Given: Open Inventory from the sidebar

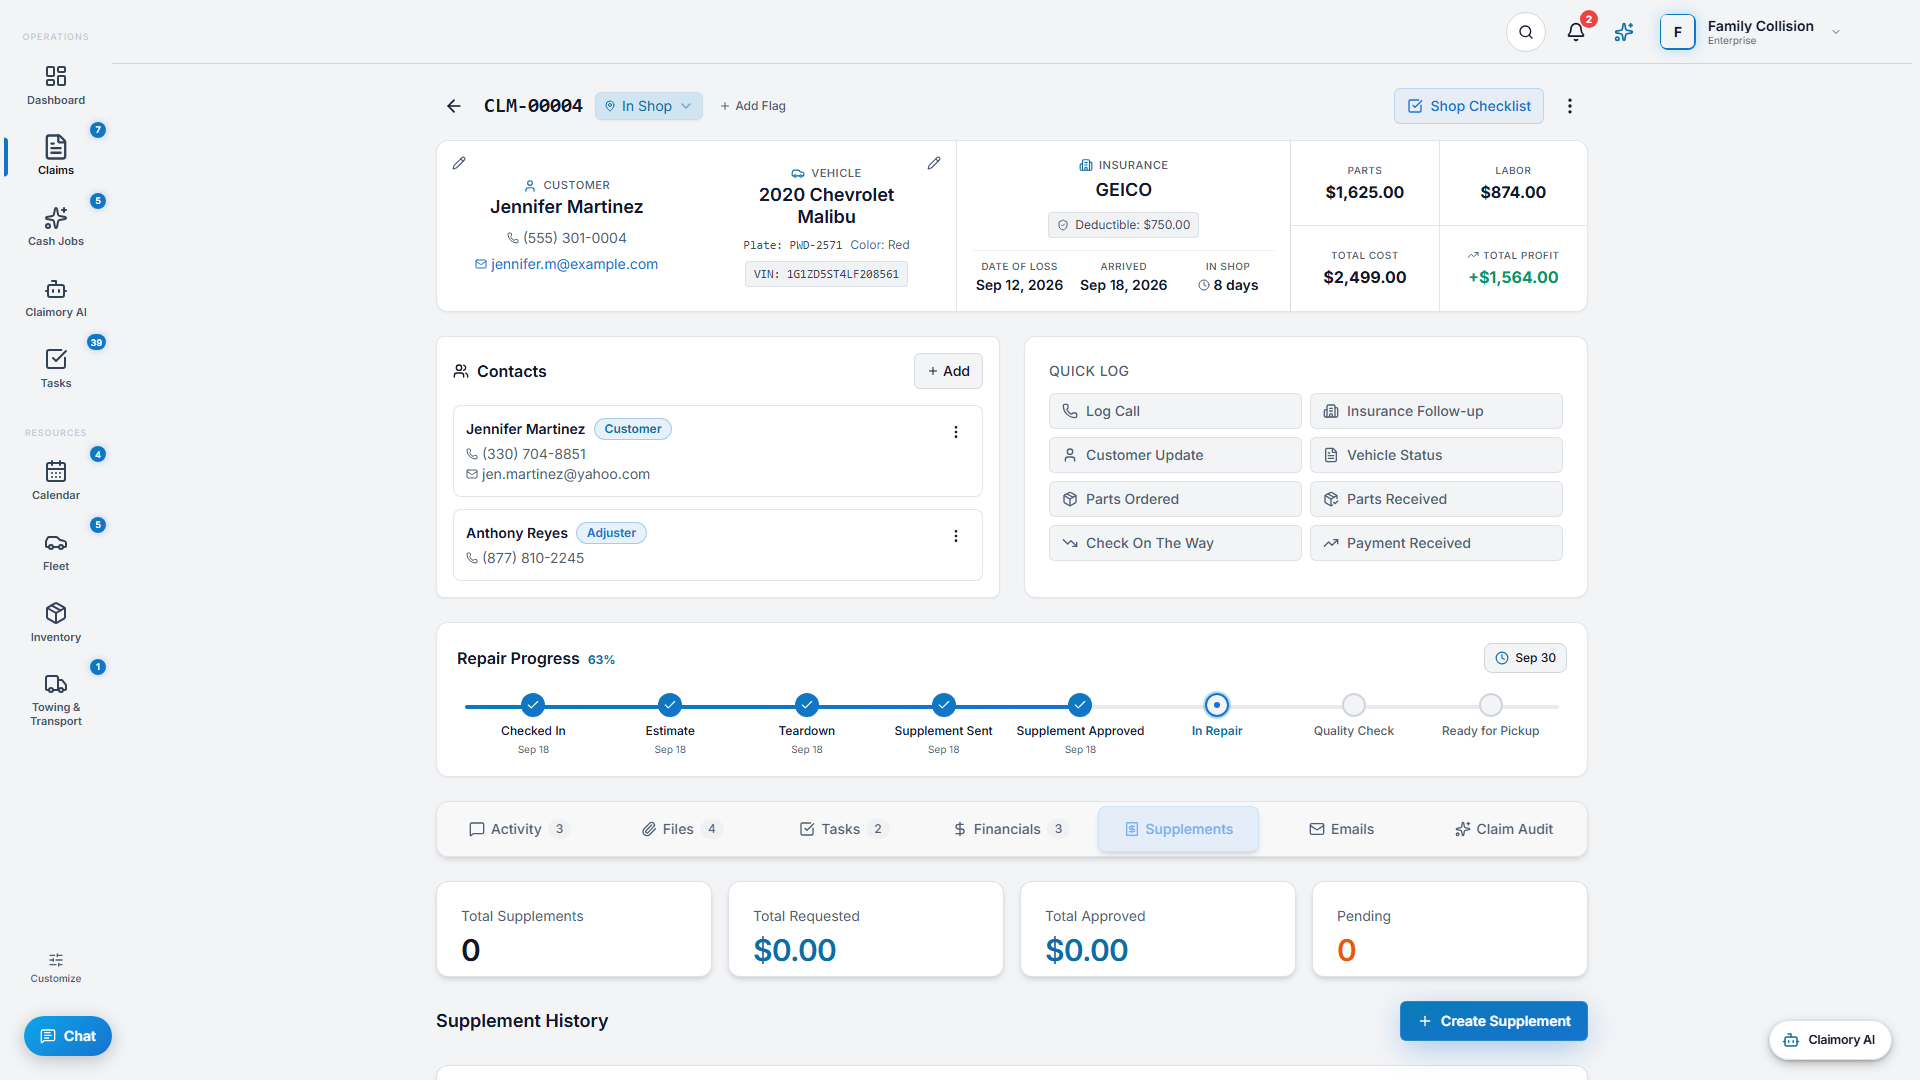Looking at the screenshot, I should pos(56,622).
